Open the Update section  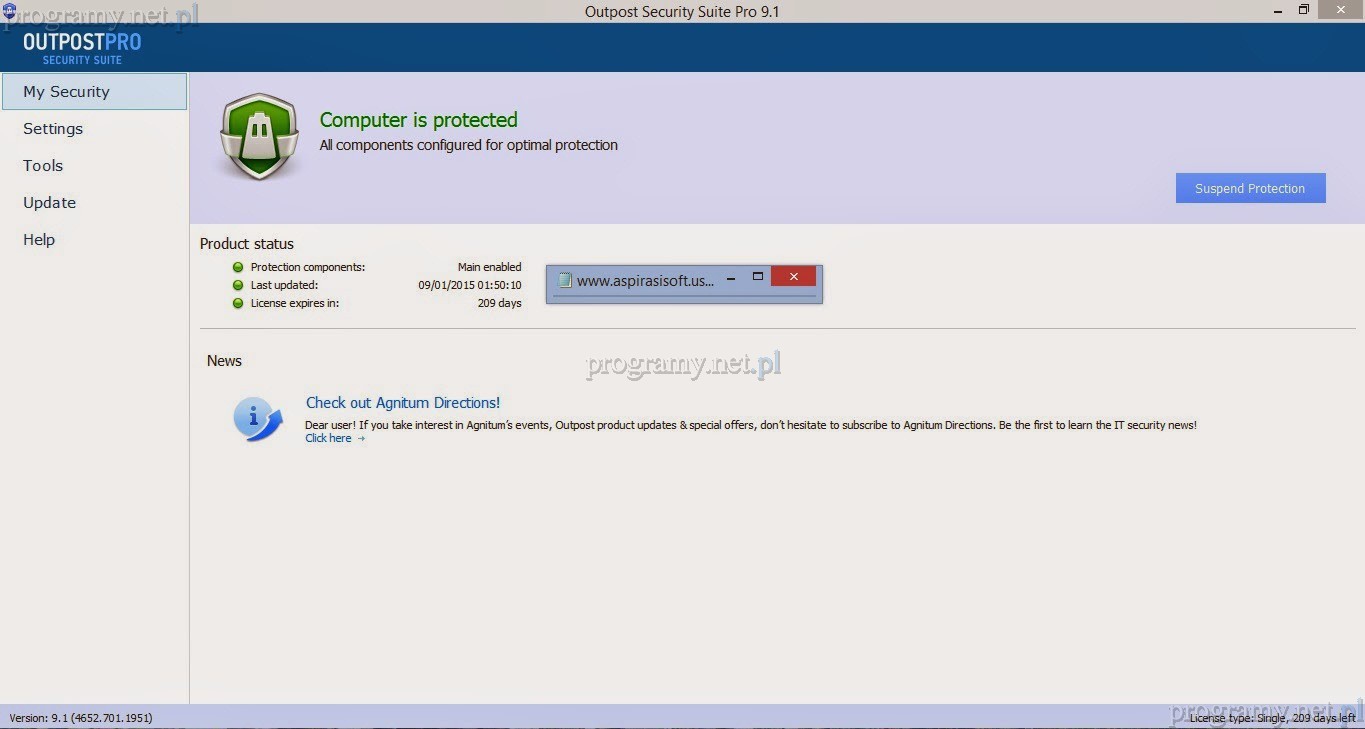point(50,203)
